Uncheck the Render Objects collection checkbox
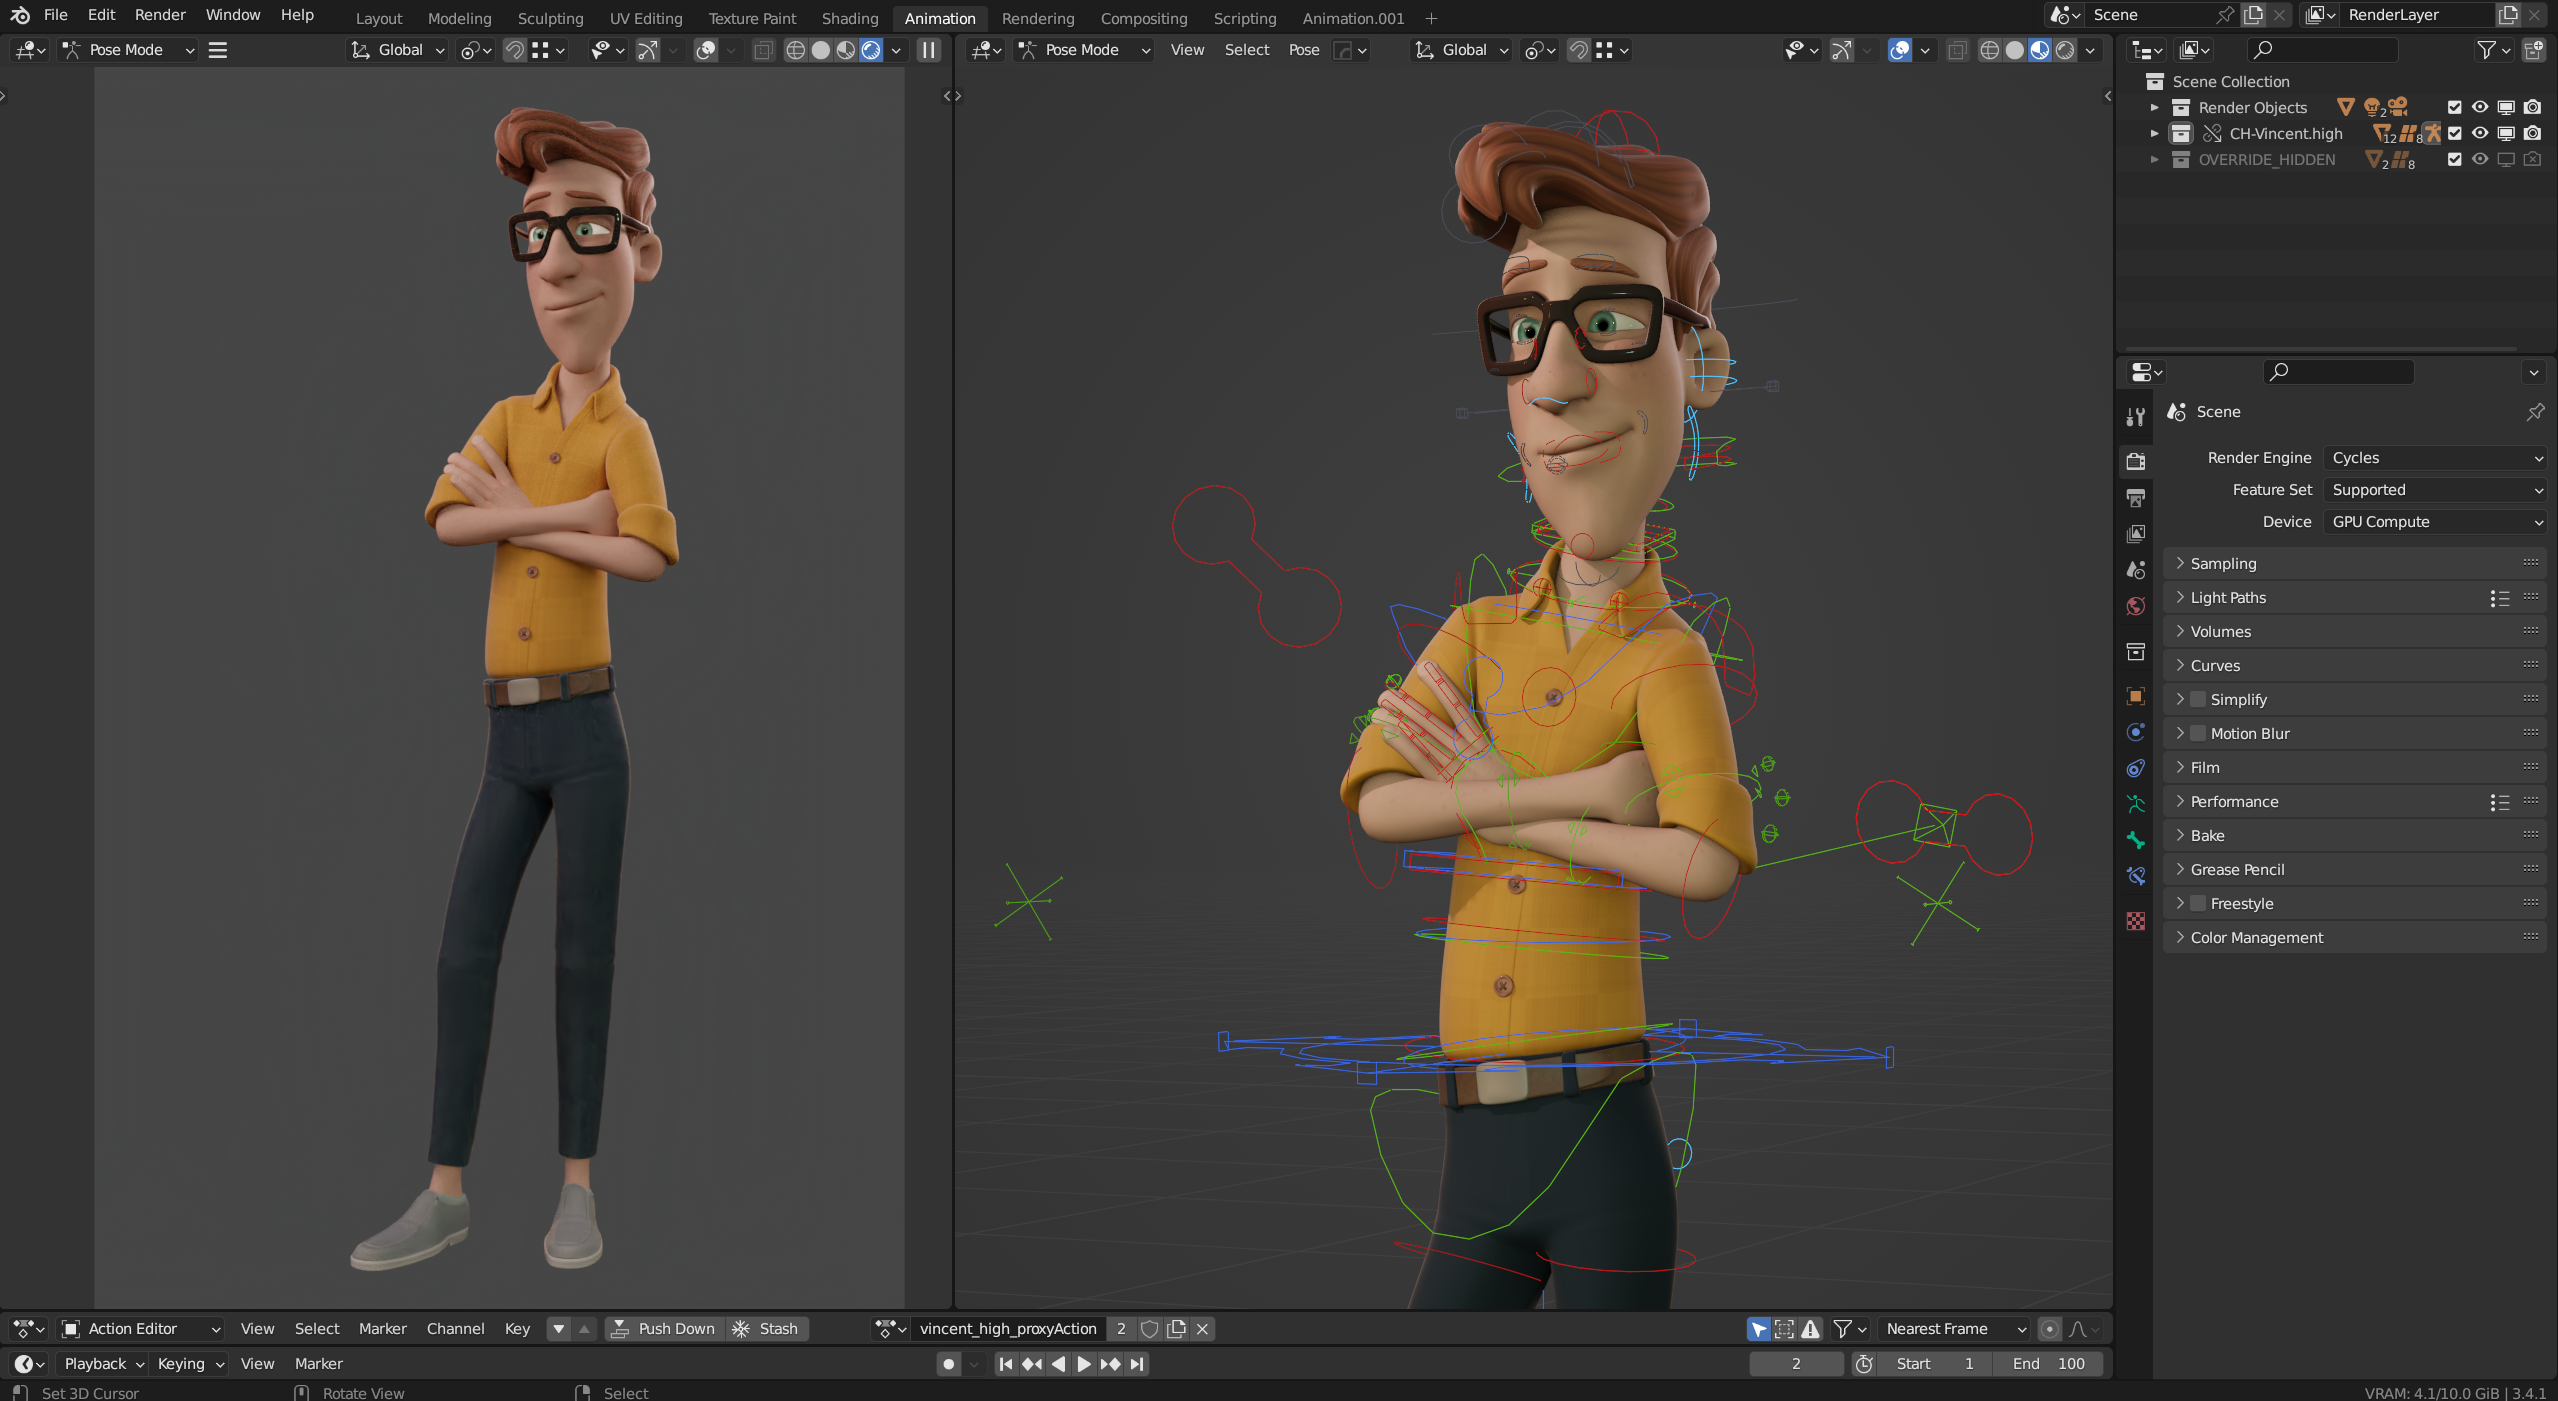 2454,107
